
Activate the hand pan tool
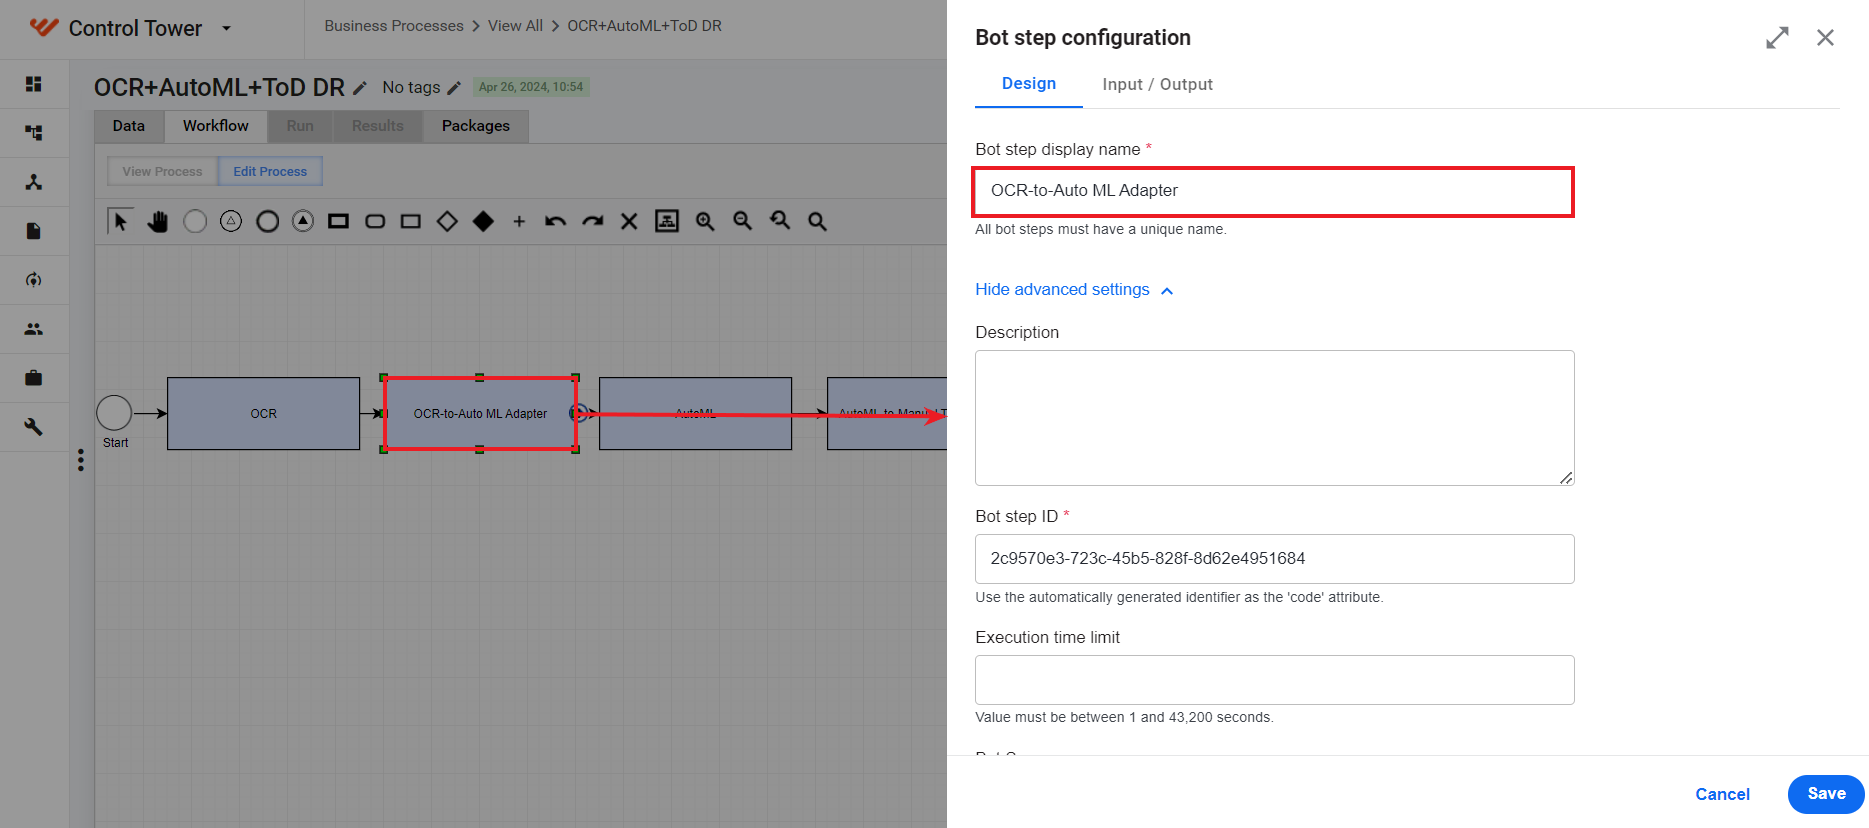[157, 221]
